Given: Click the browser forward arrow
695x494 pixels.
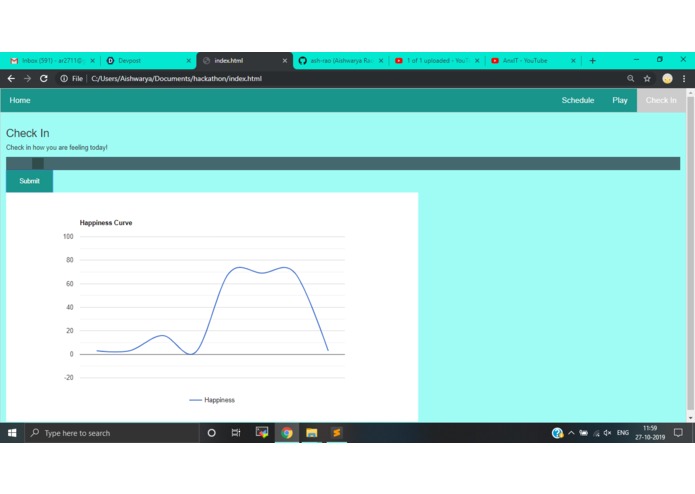Looking at the screenshot, I should point(27,78).
